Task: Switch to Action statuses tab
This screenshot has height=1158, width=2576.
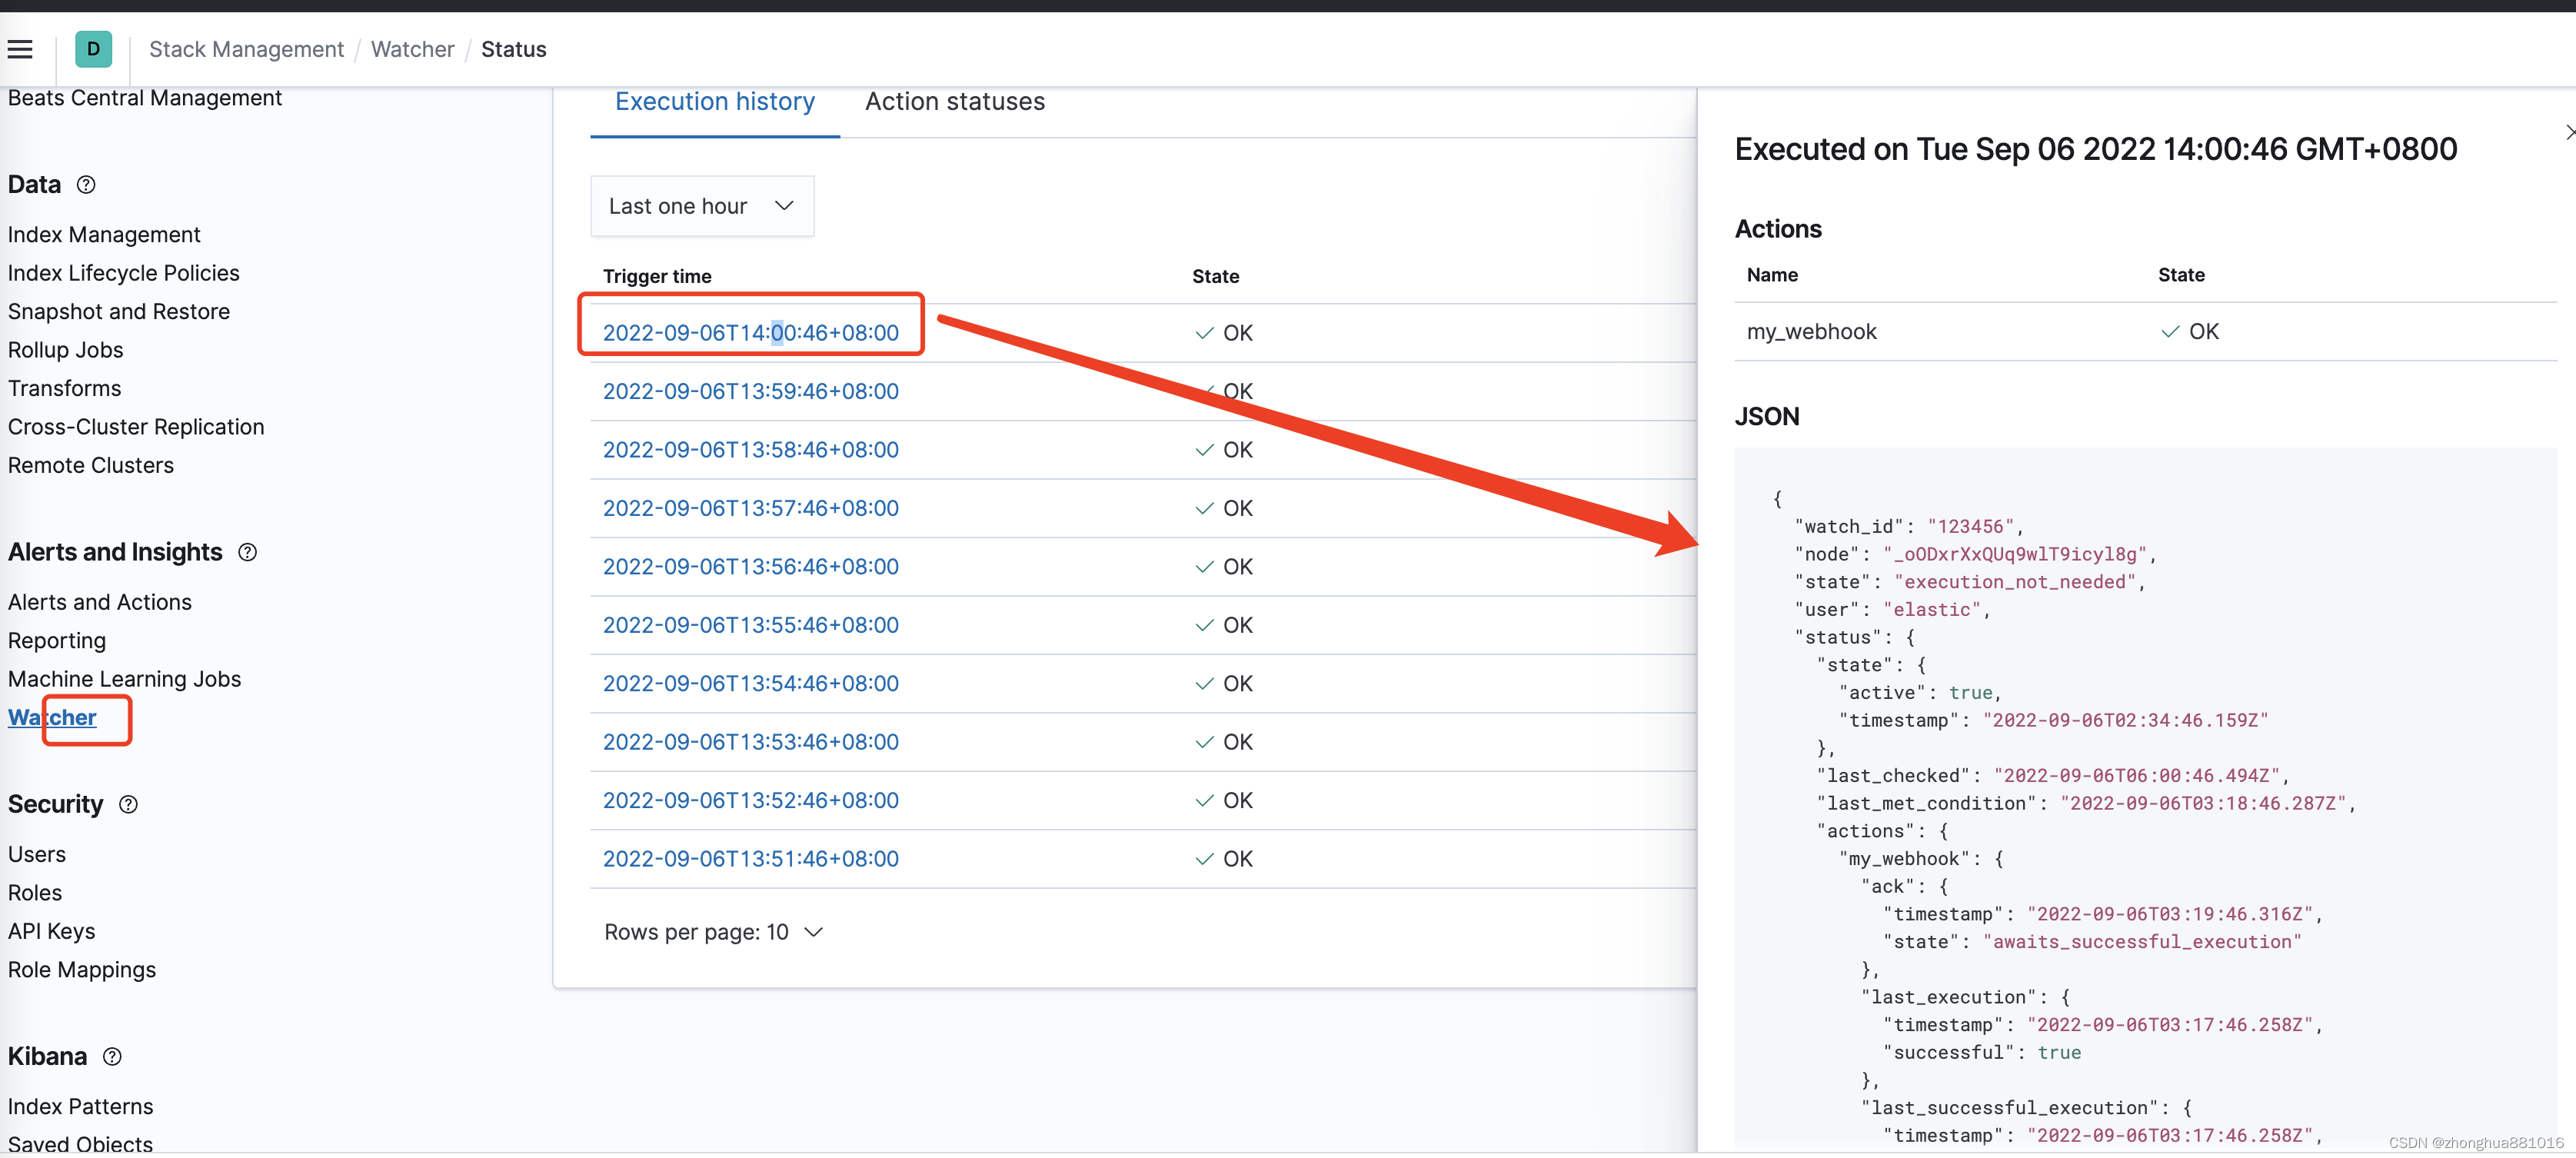Action: pyautogui.click(x=954, y=102)
